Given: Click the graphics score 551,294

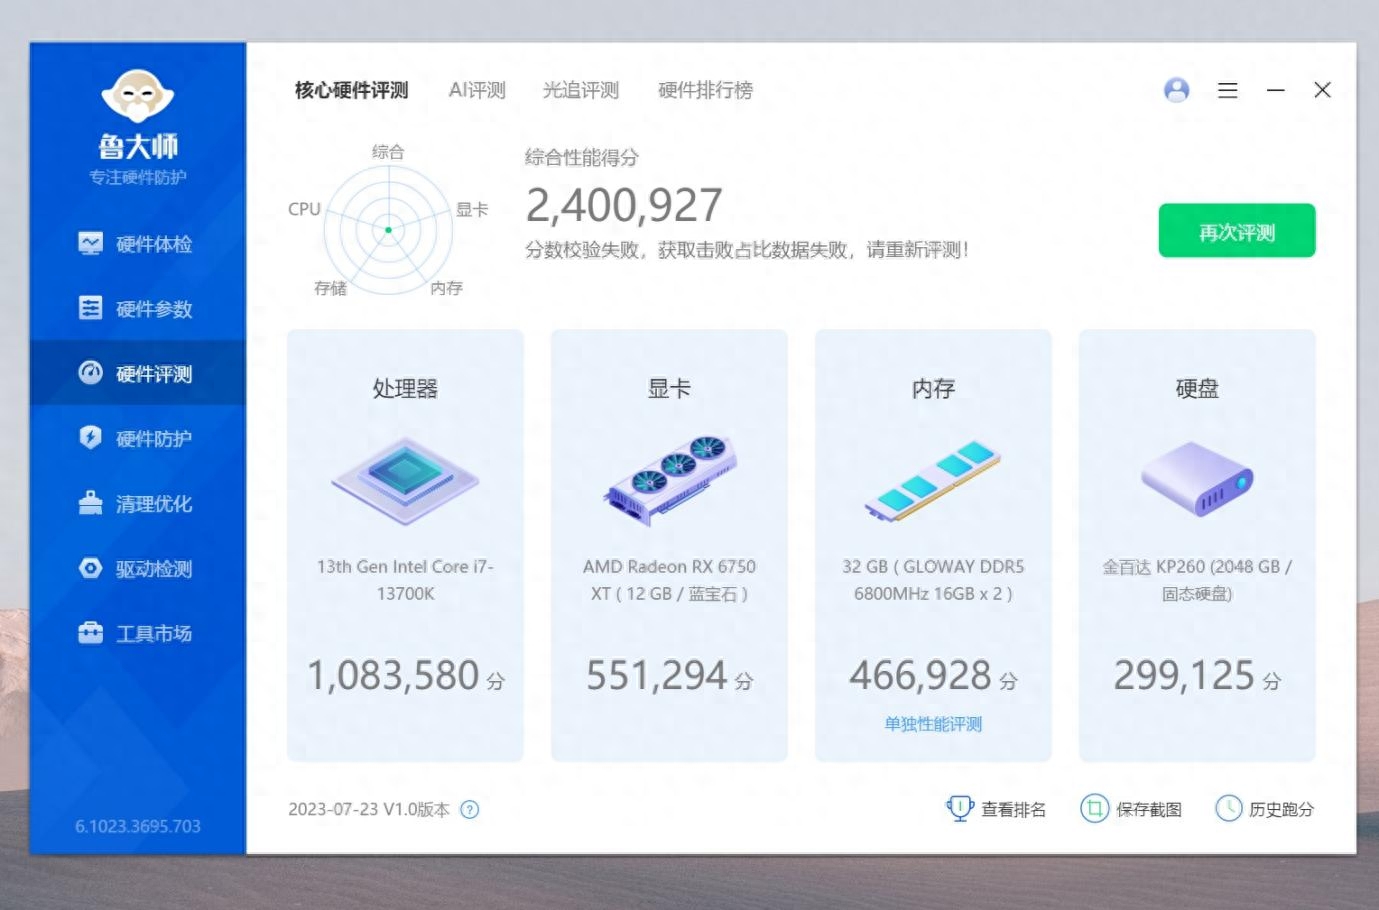Looking at the screenshot, I should (657, 675).
